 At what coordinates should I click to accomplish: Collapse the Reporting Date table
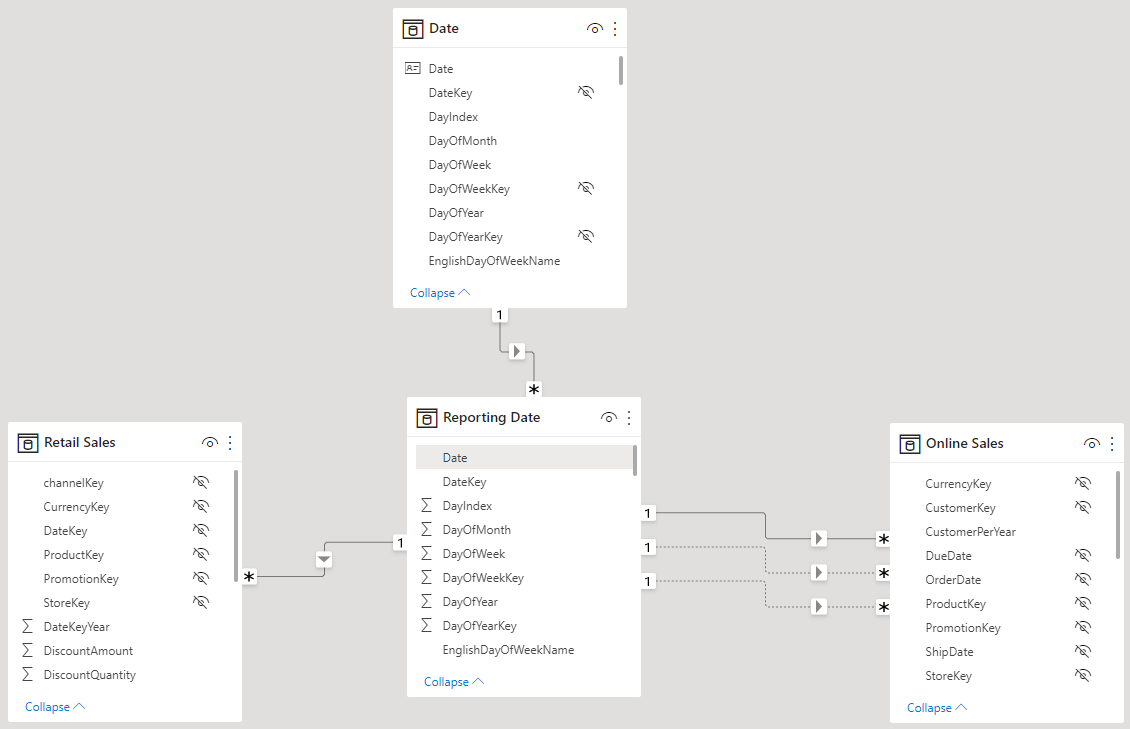point(453,681)
